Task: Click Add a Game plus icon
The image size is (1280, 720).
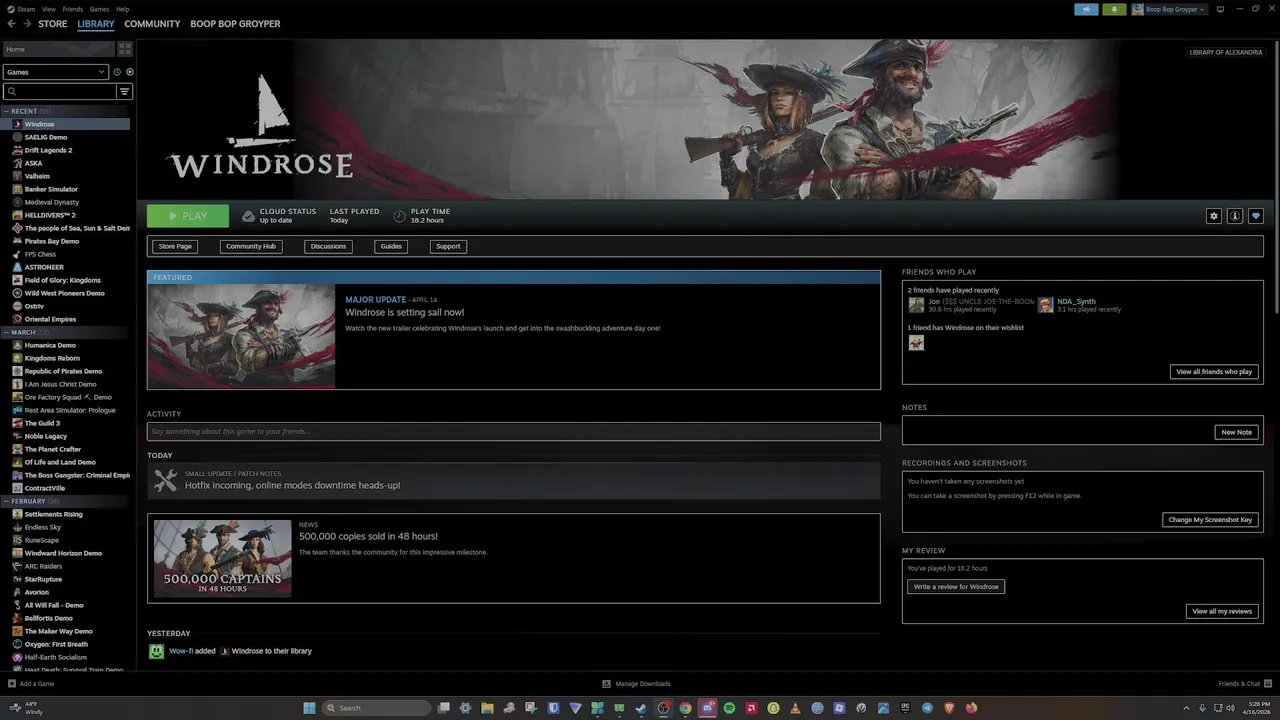Action: point(12,684)
